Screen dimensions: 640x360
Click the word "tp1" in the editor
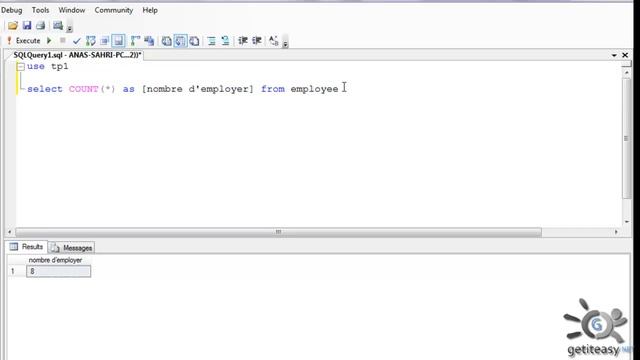pos(60,66)
